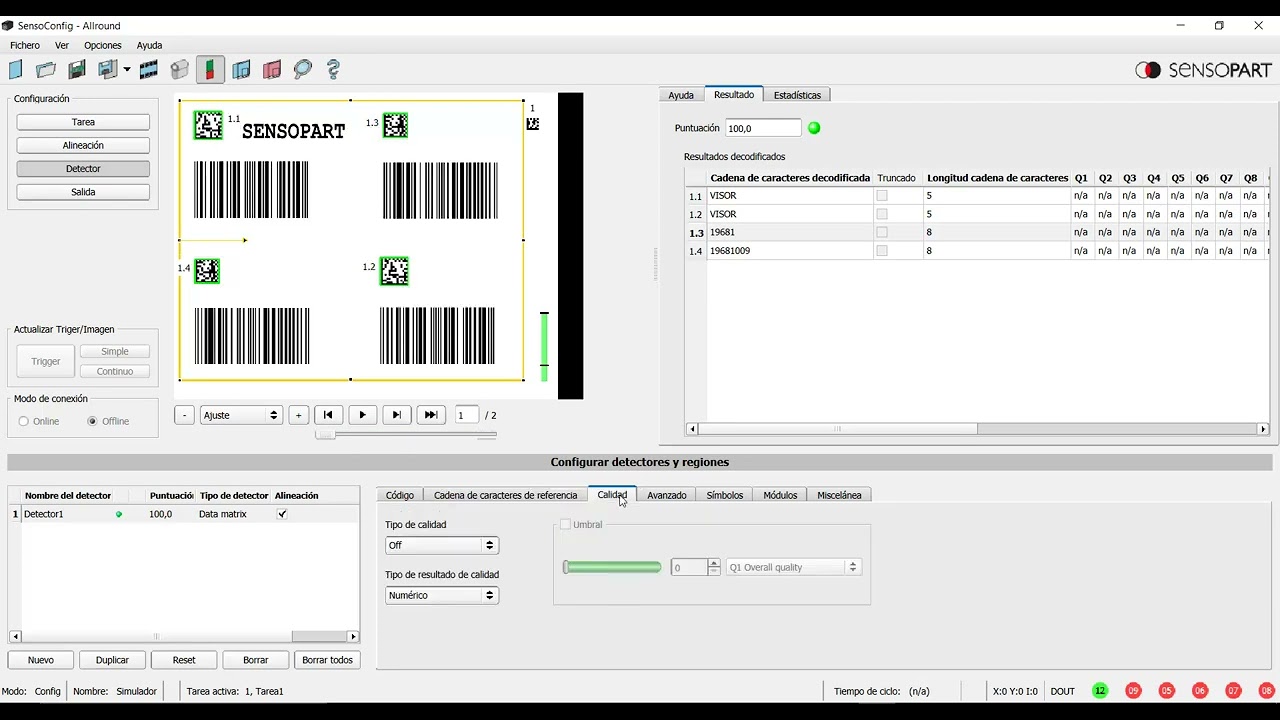Image resolution: width=1280 pixels, height=720 pixels.
Task: Open the Ver menu
Action: pos(62,45)
